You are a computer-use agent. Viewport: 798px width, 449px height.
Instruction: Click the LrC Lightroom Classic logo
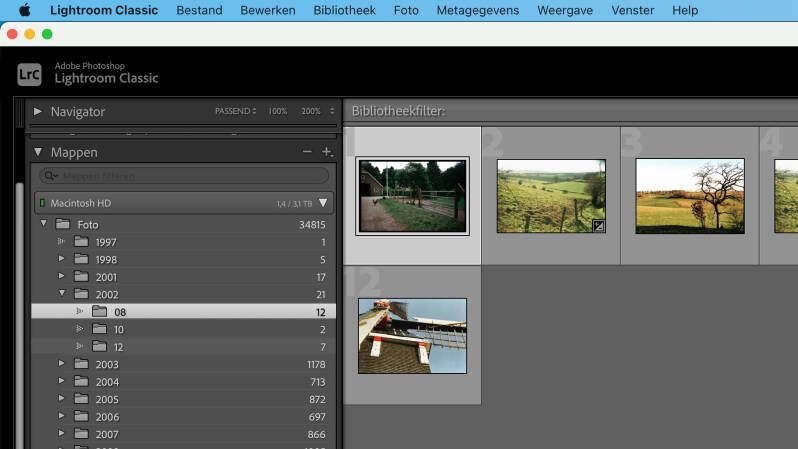[29, 73]
